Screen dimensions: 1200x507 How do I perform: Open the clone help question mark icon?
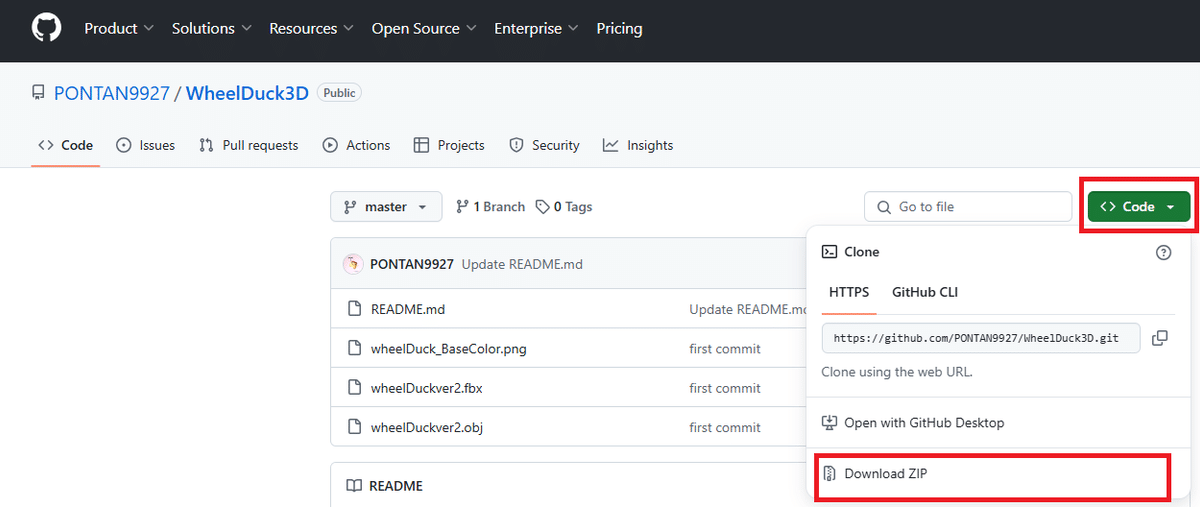[1163, 252]
